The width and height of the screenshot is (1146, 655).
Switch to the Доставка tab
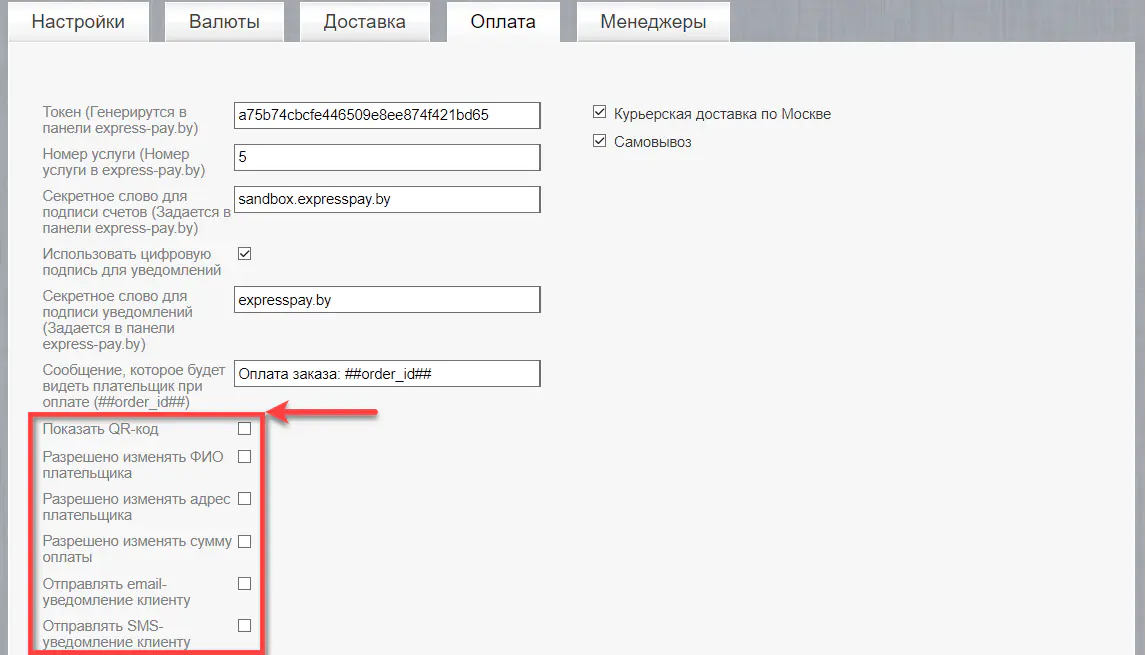(x=364, y=20)
